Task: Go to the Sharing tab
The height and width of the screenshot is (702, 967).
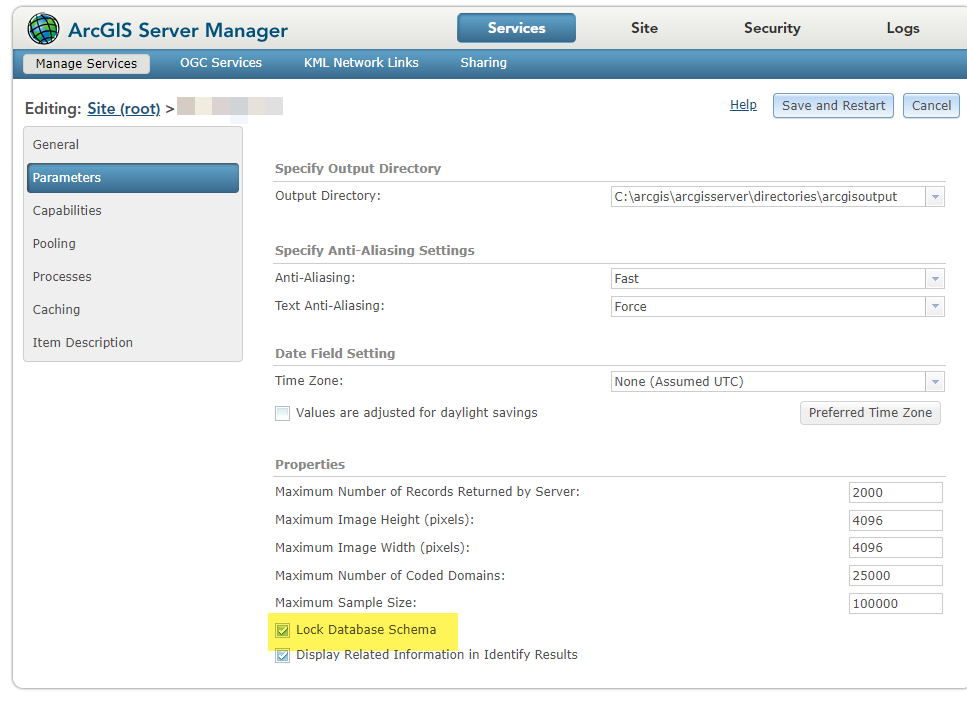Action: tap(483, 62)
